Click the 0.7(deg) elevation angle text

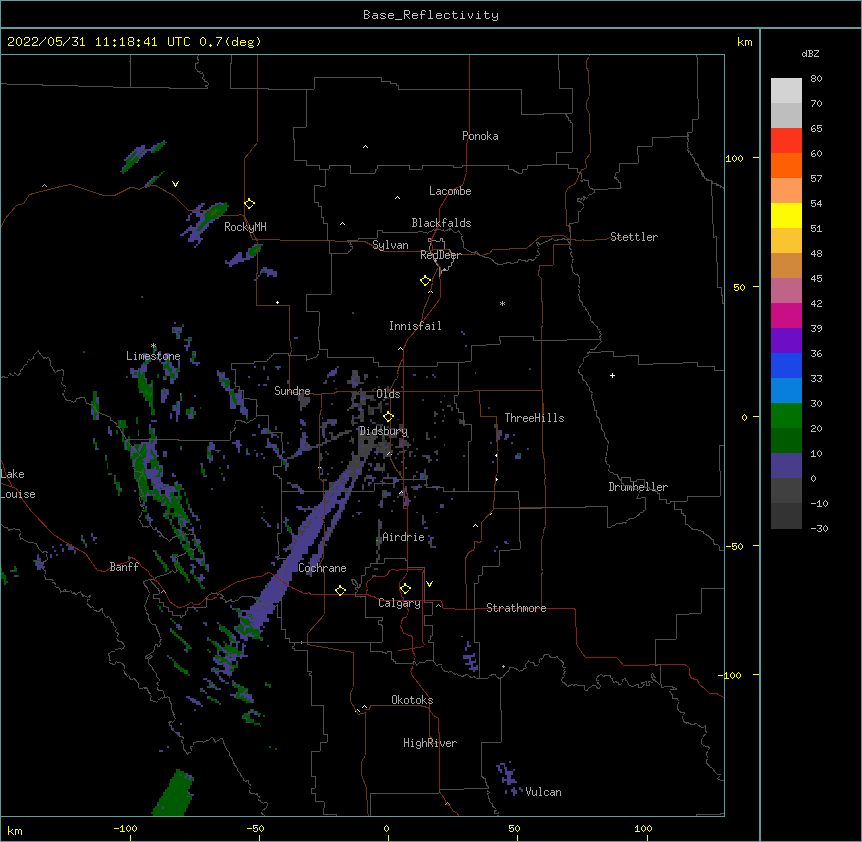(230, 42)
